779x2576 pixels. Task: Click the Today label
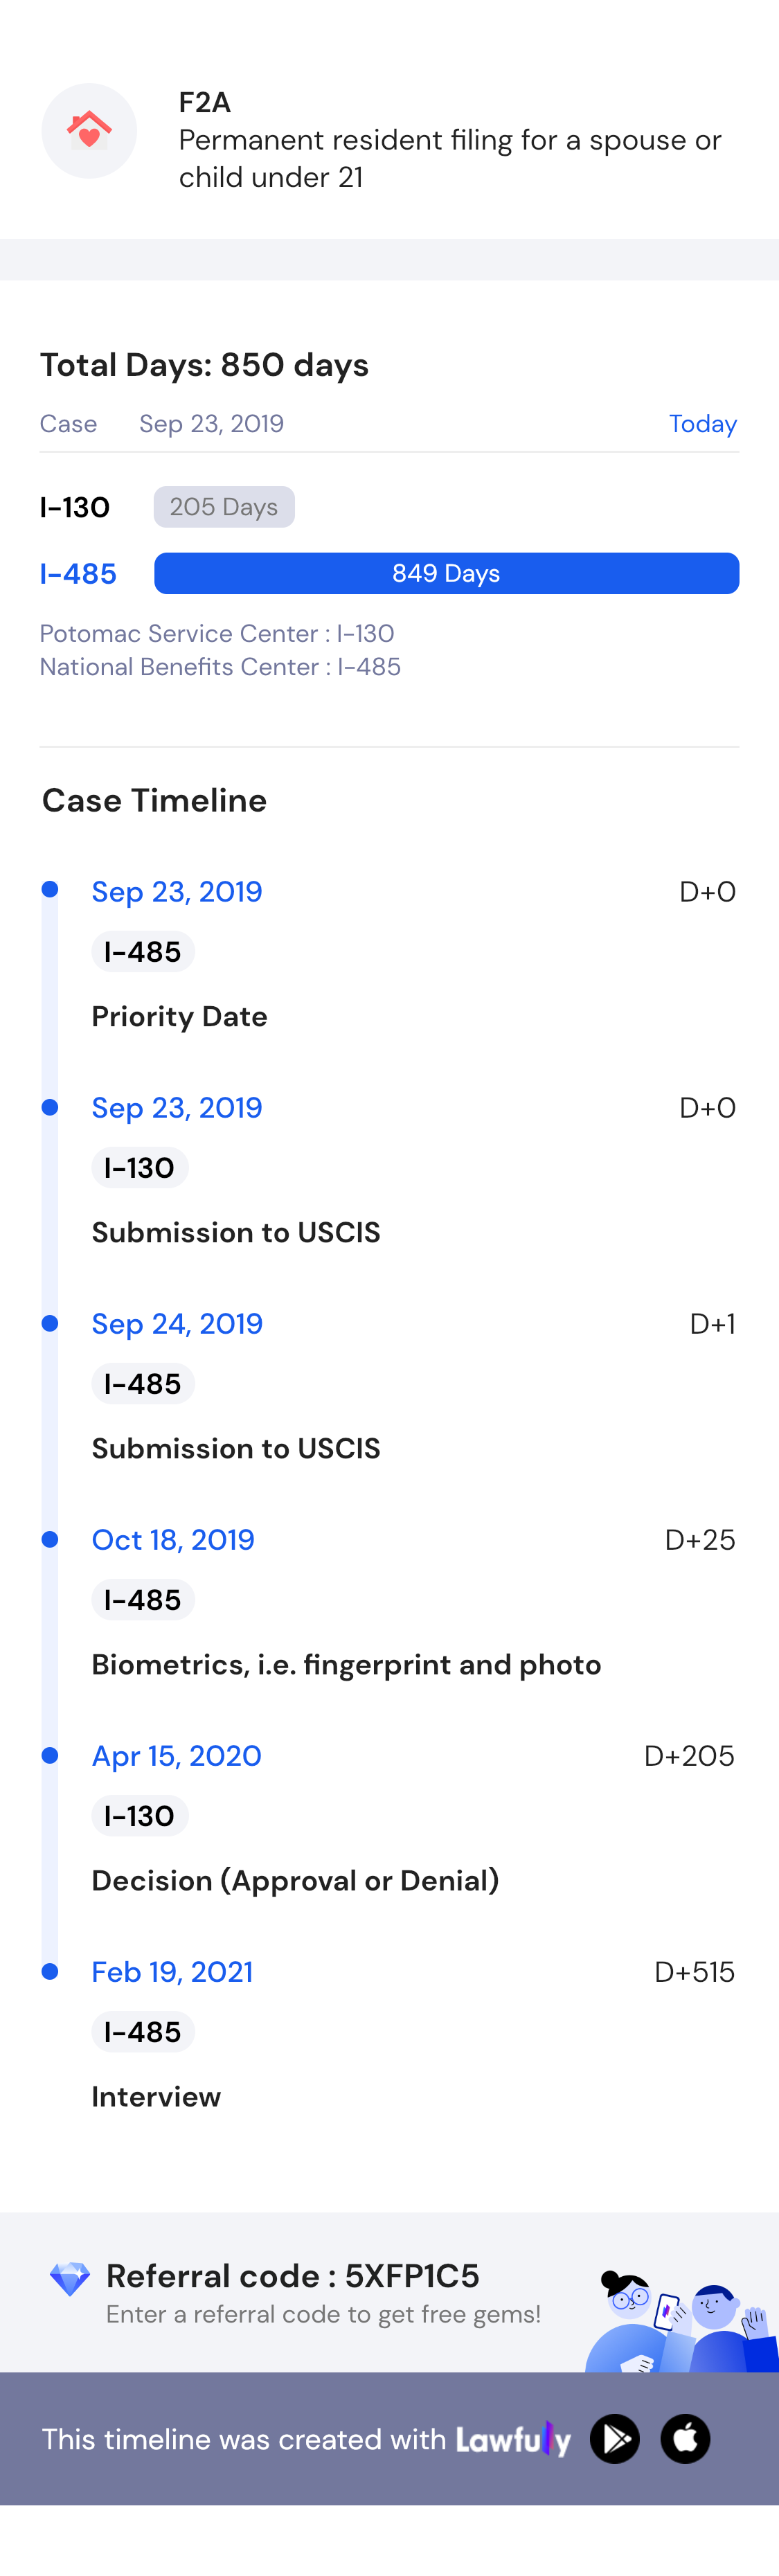[x=702, y=424]
